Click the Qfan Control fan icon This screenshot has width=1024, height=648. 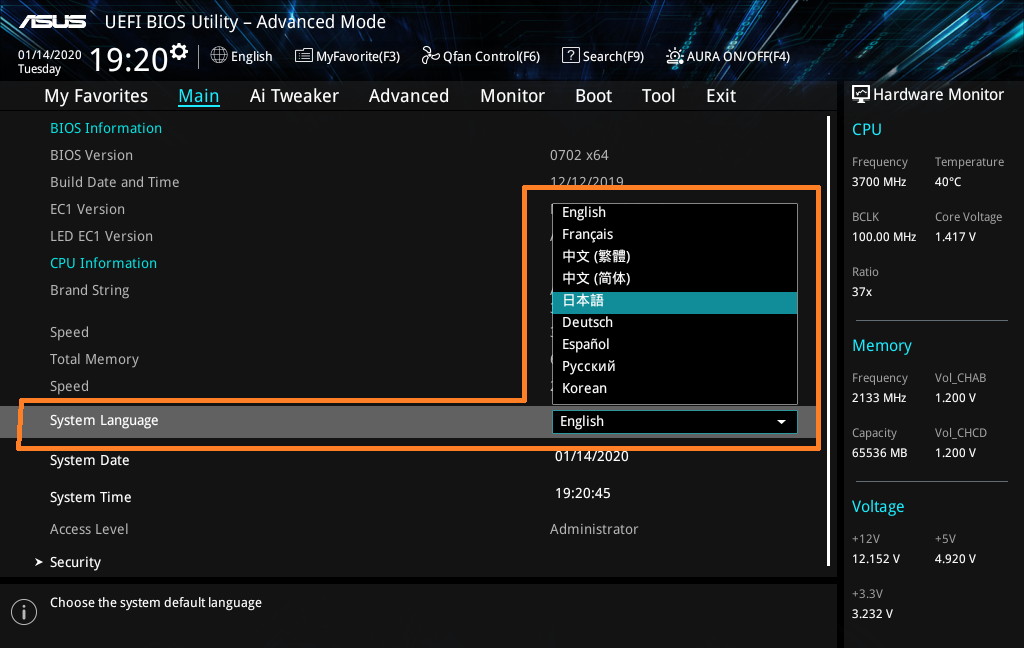430,56
